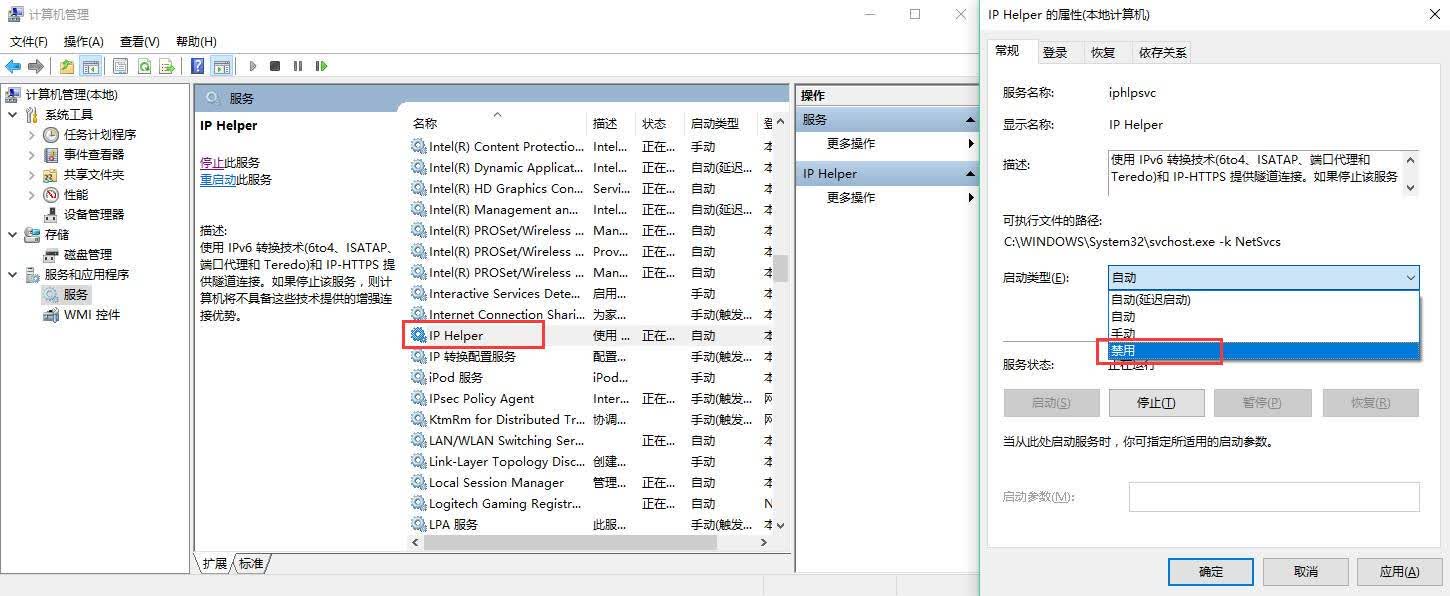The width and height of the screenshot is (1450, 596).
Task: Click the Restart Service toolbar icon
Action: tap(321, 66)
